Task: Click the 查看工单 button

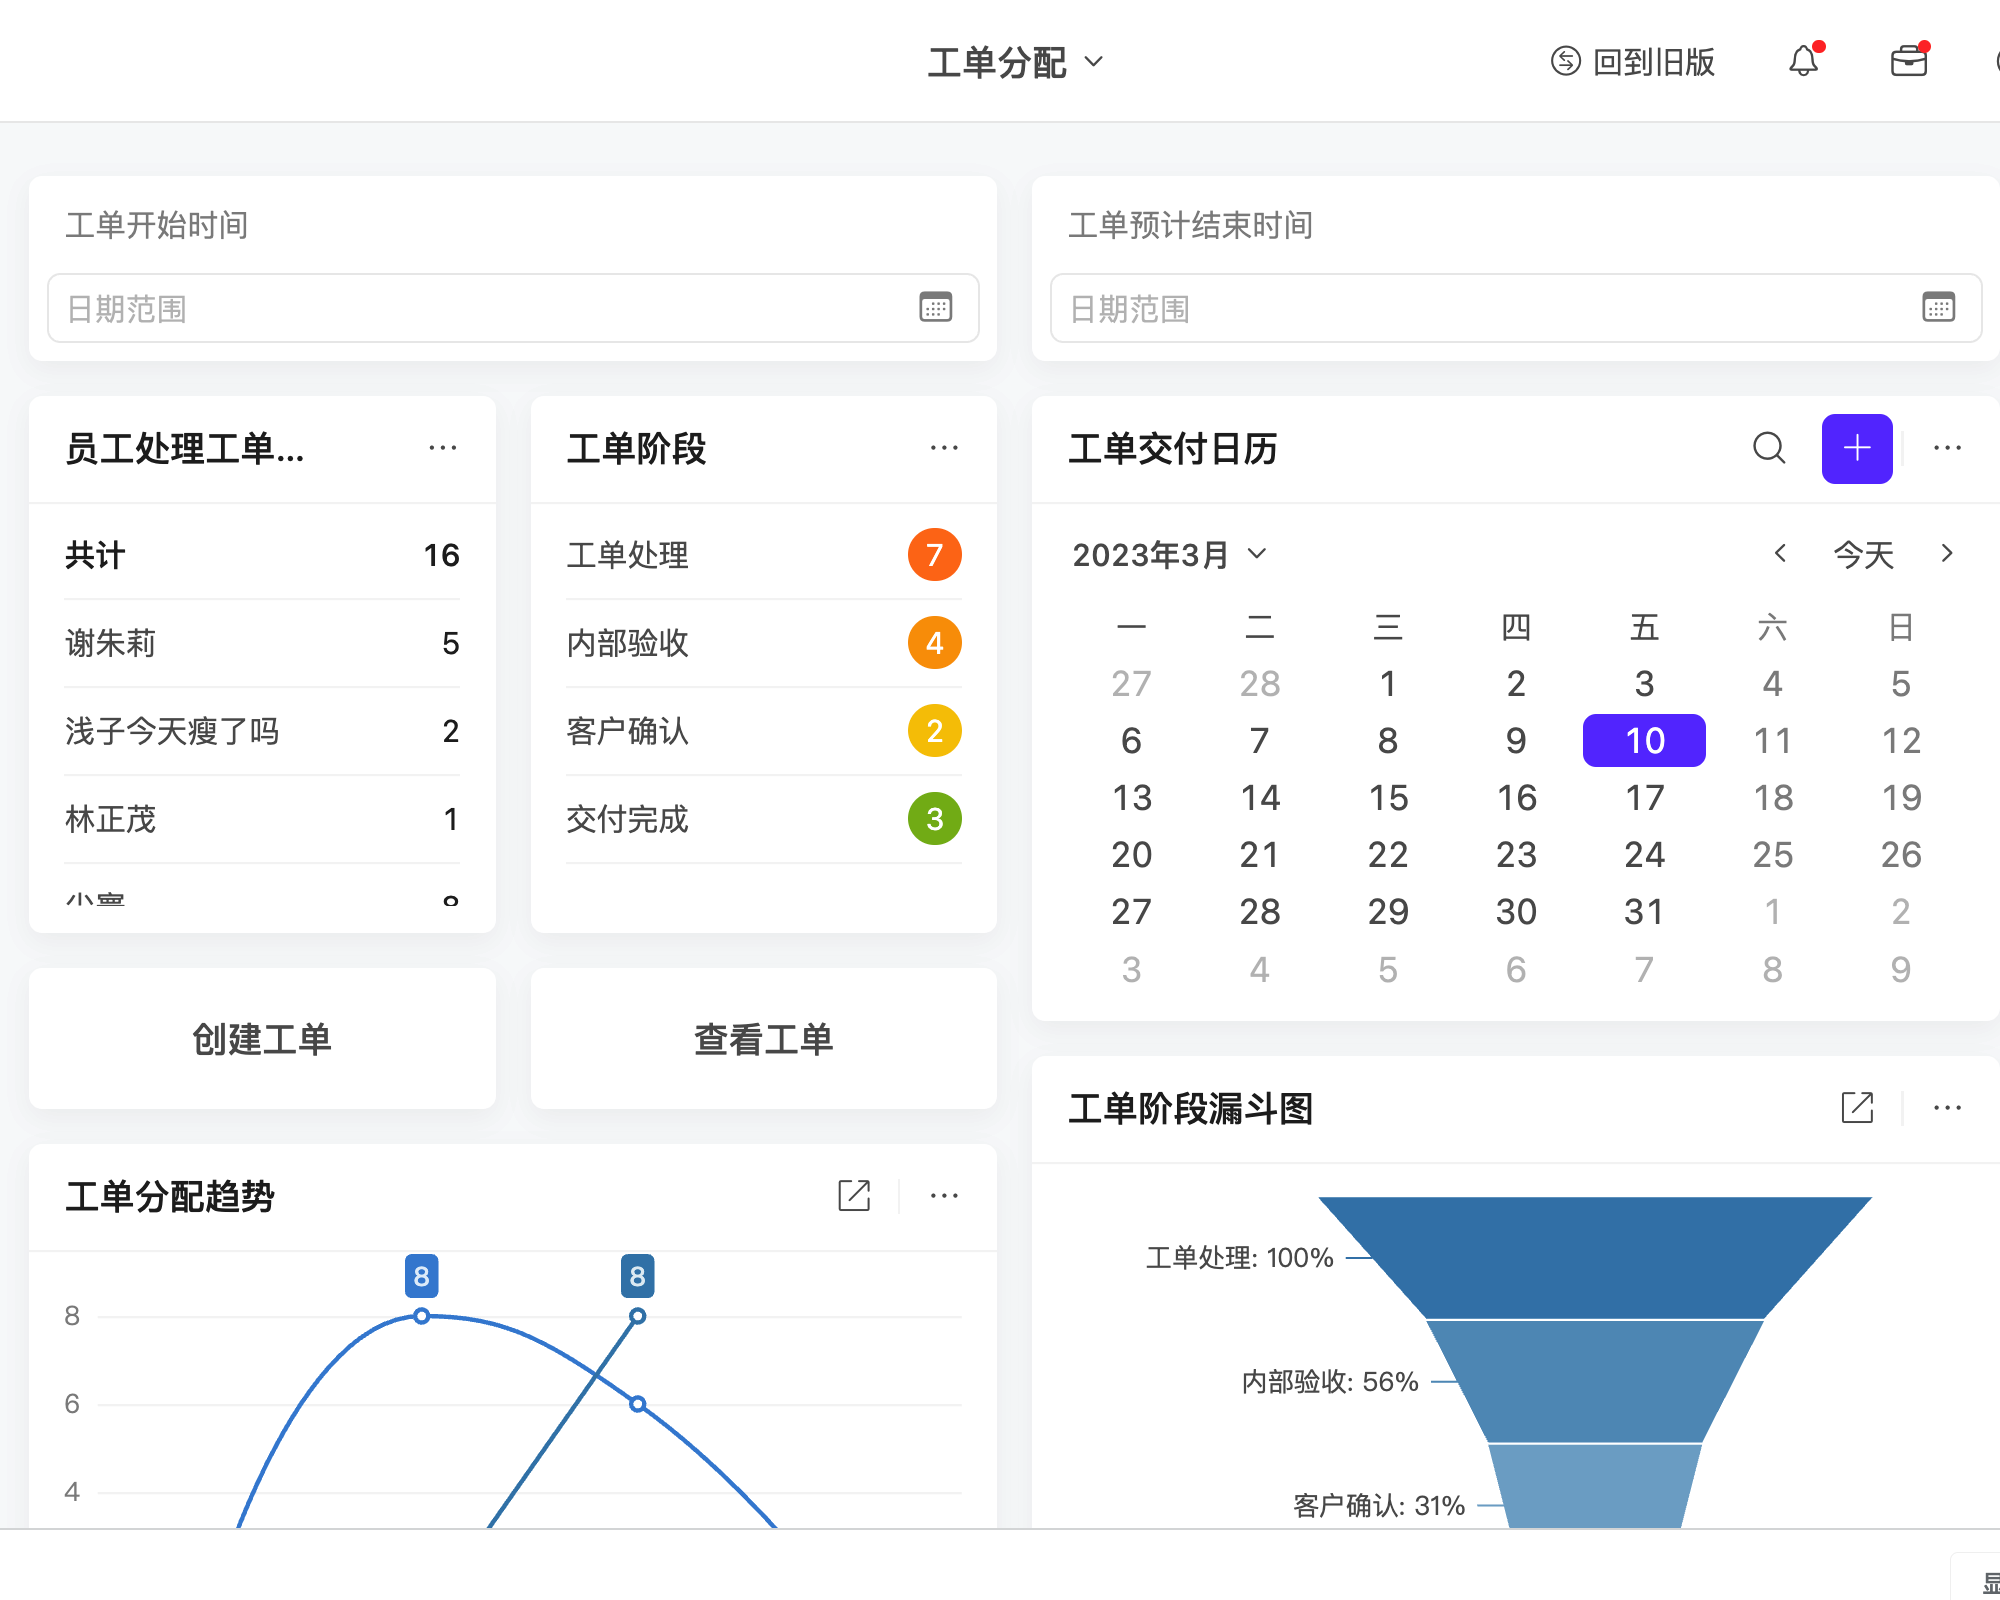Action: click(x=763, y=1040)
